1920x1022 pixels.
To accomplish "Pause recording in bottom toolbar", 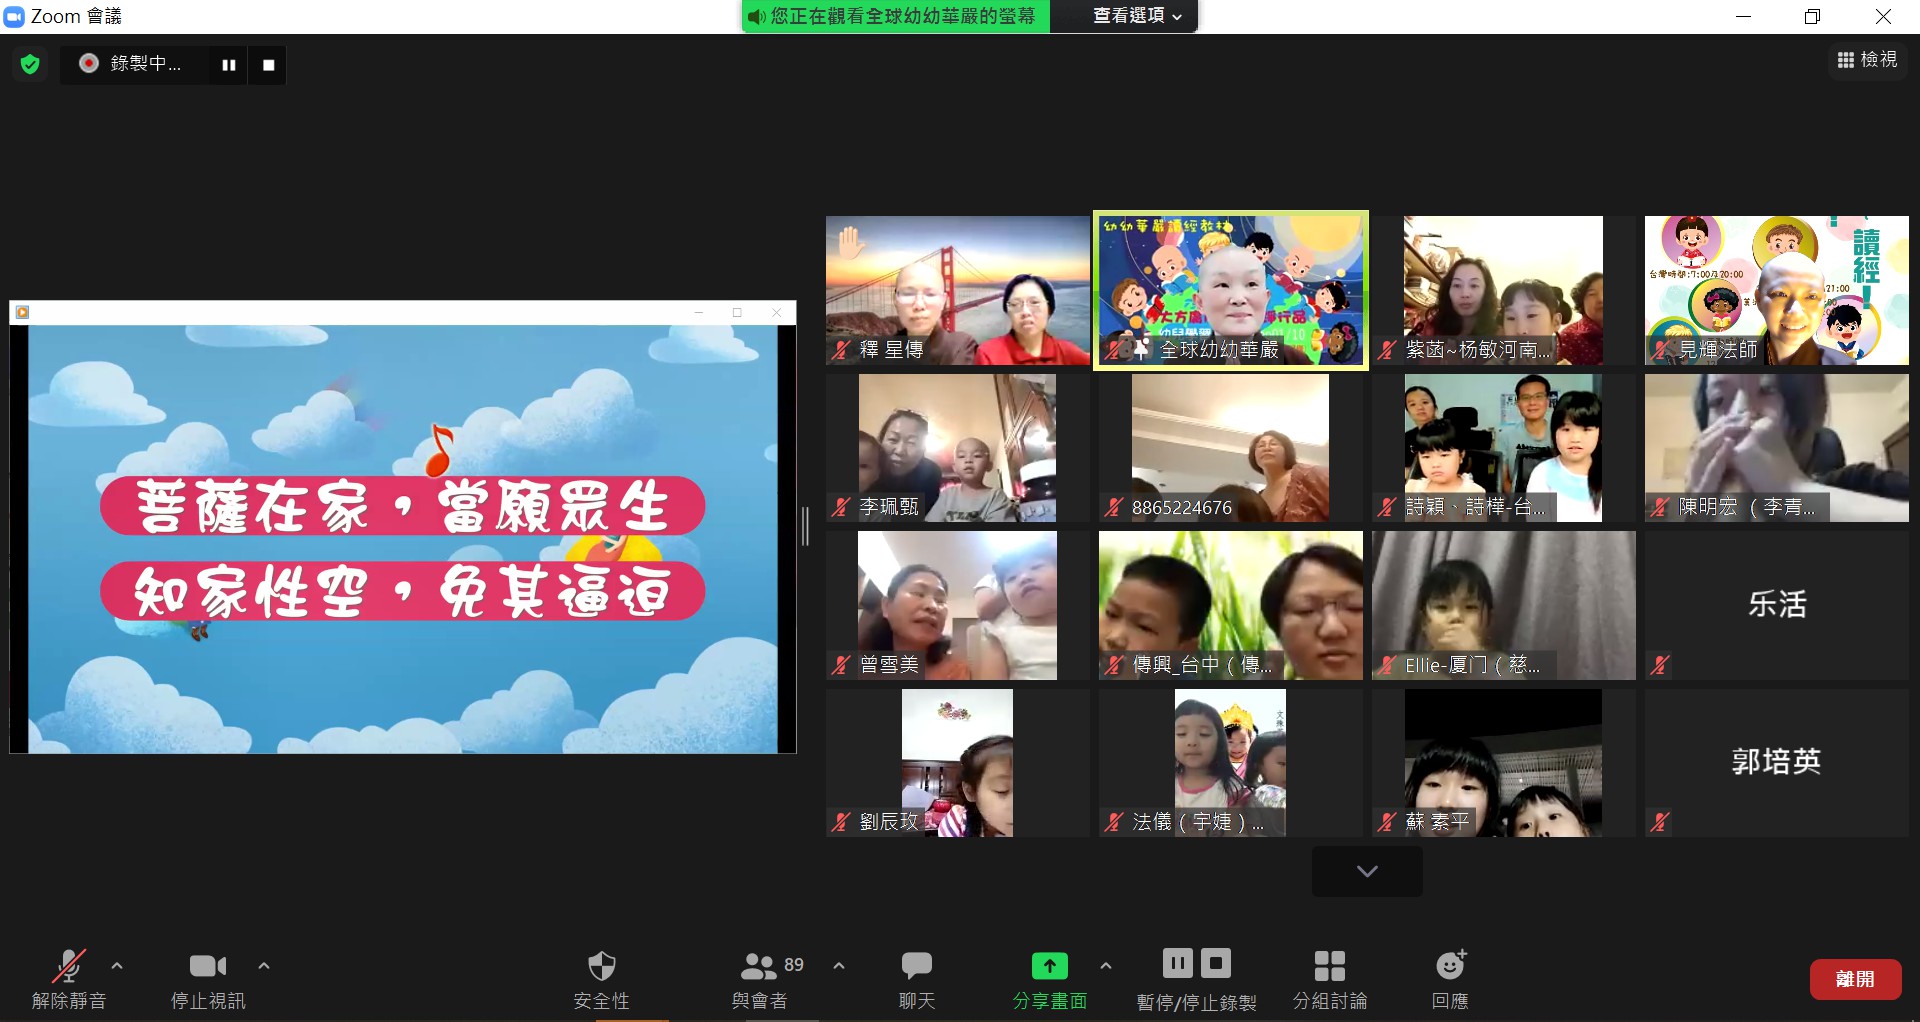I will (1177, 964).
